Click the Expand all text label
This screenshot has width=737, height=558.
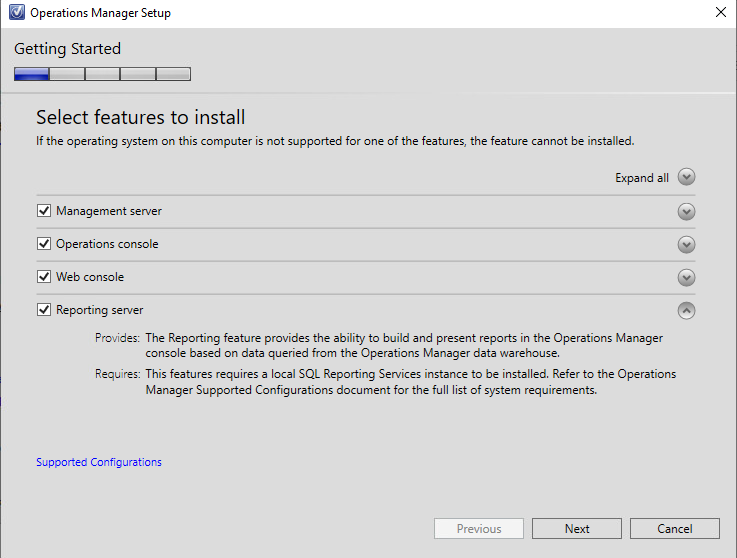click(x=642, y=178)
